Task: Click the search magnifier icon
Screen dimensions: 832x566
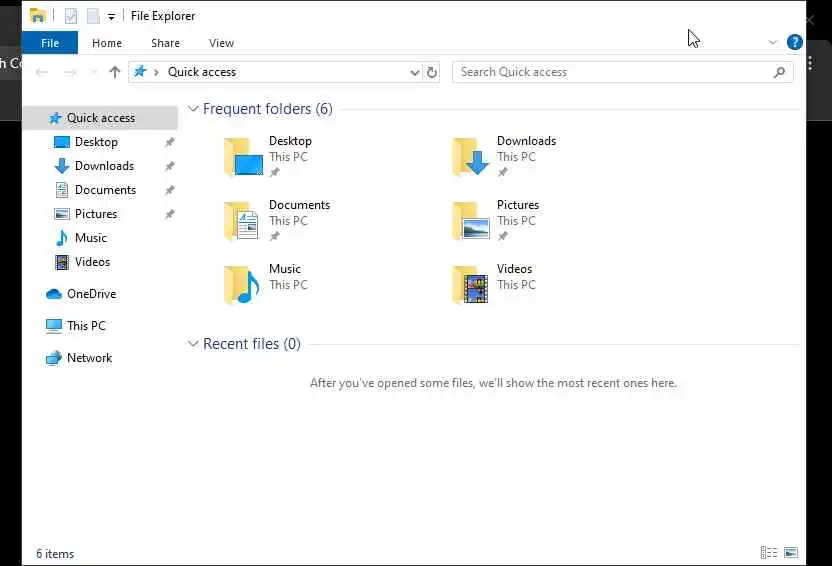Action: (x=779, y=72)
